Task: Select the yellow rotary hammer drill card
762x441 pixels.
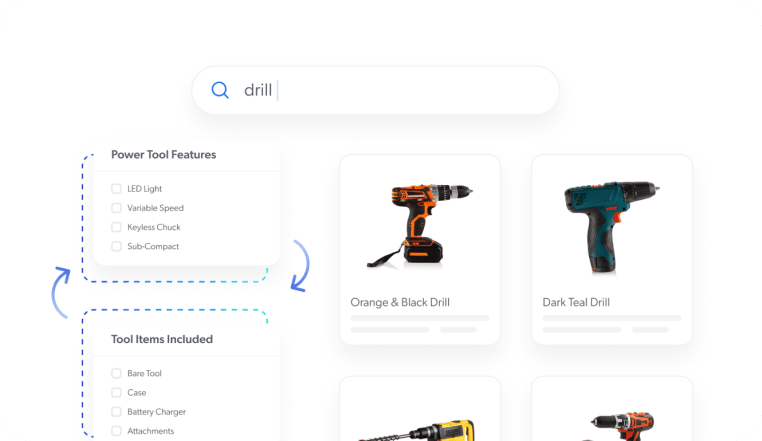Action: (419, 412)
